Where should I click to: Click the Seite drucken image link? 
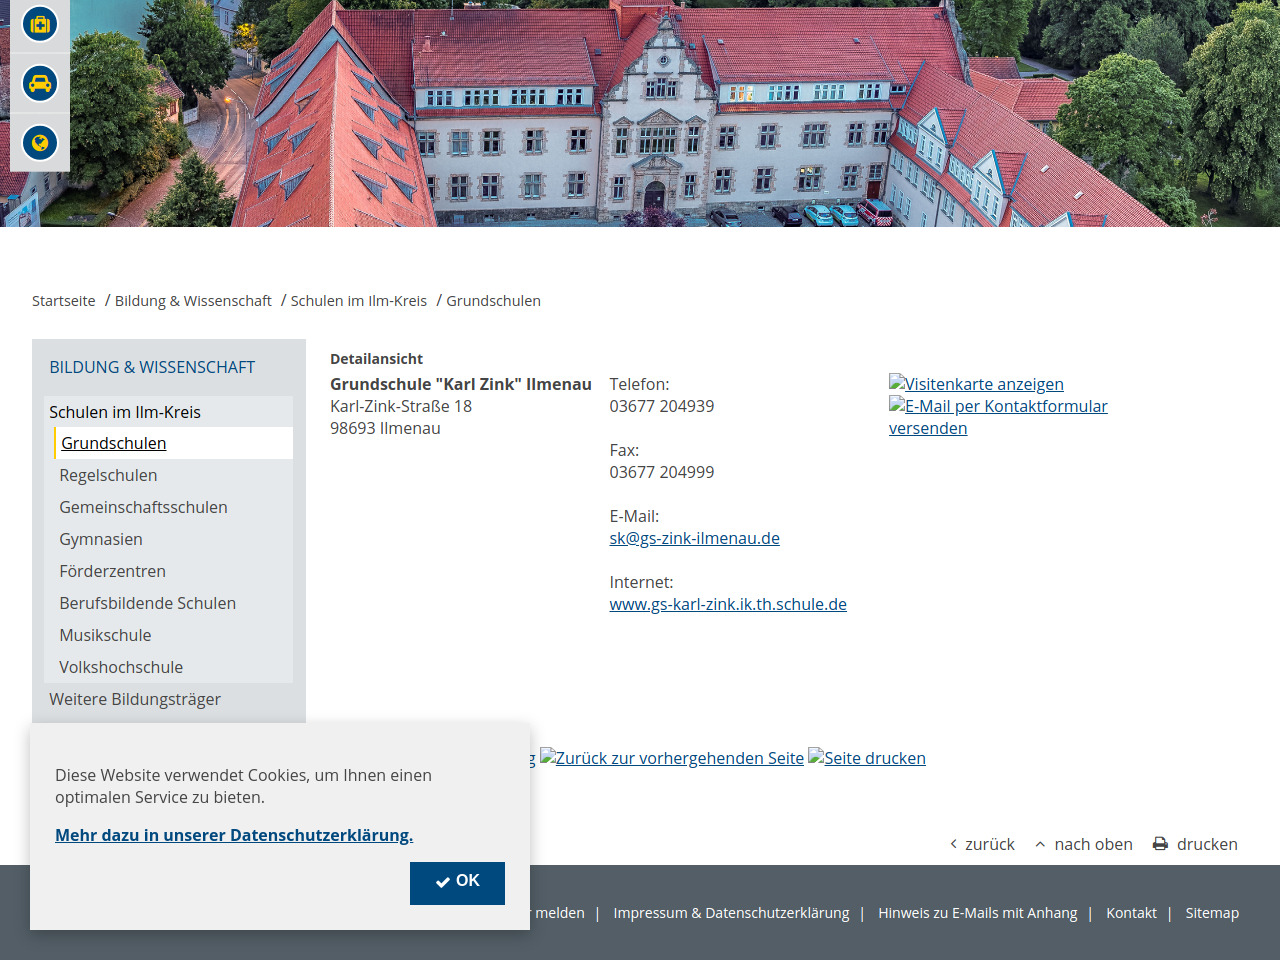867,758
